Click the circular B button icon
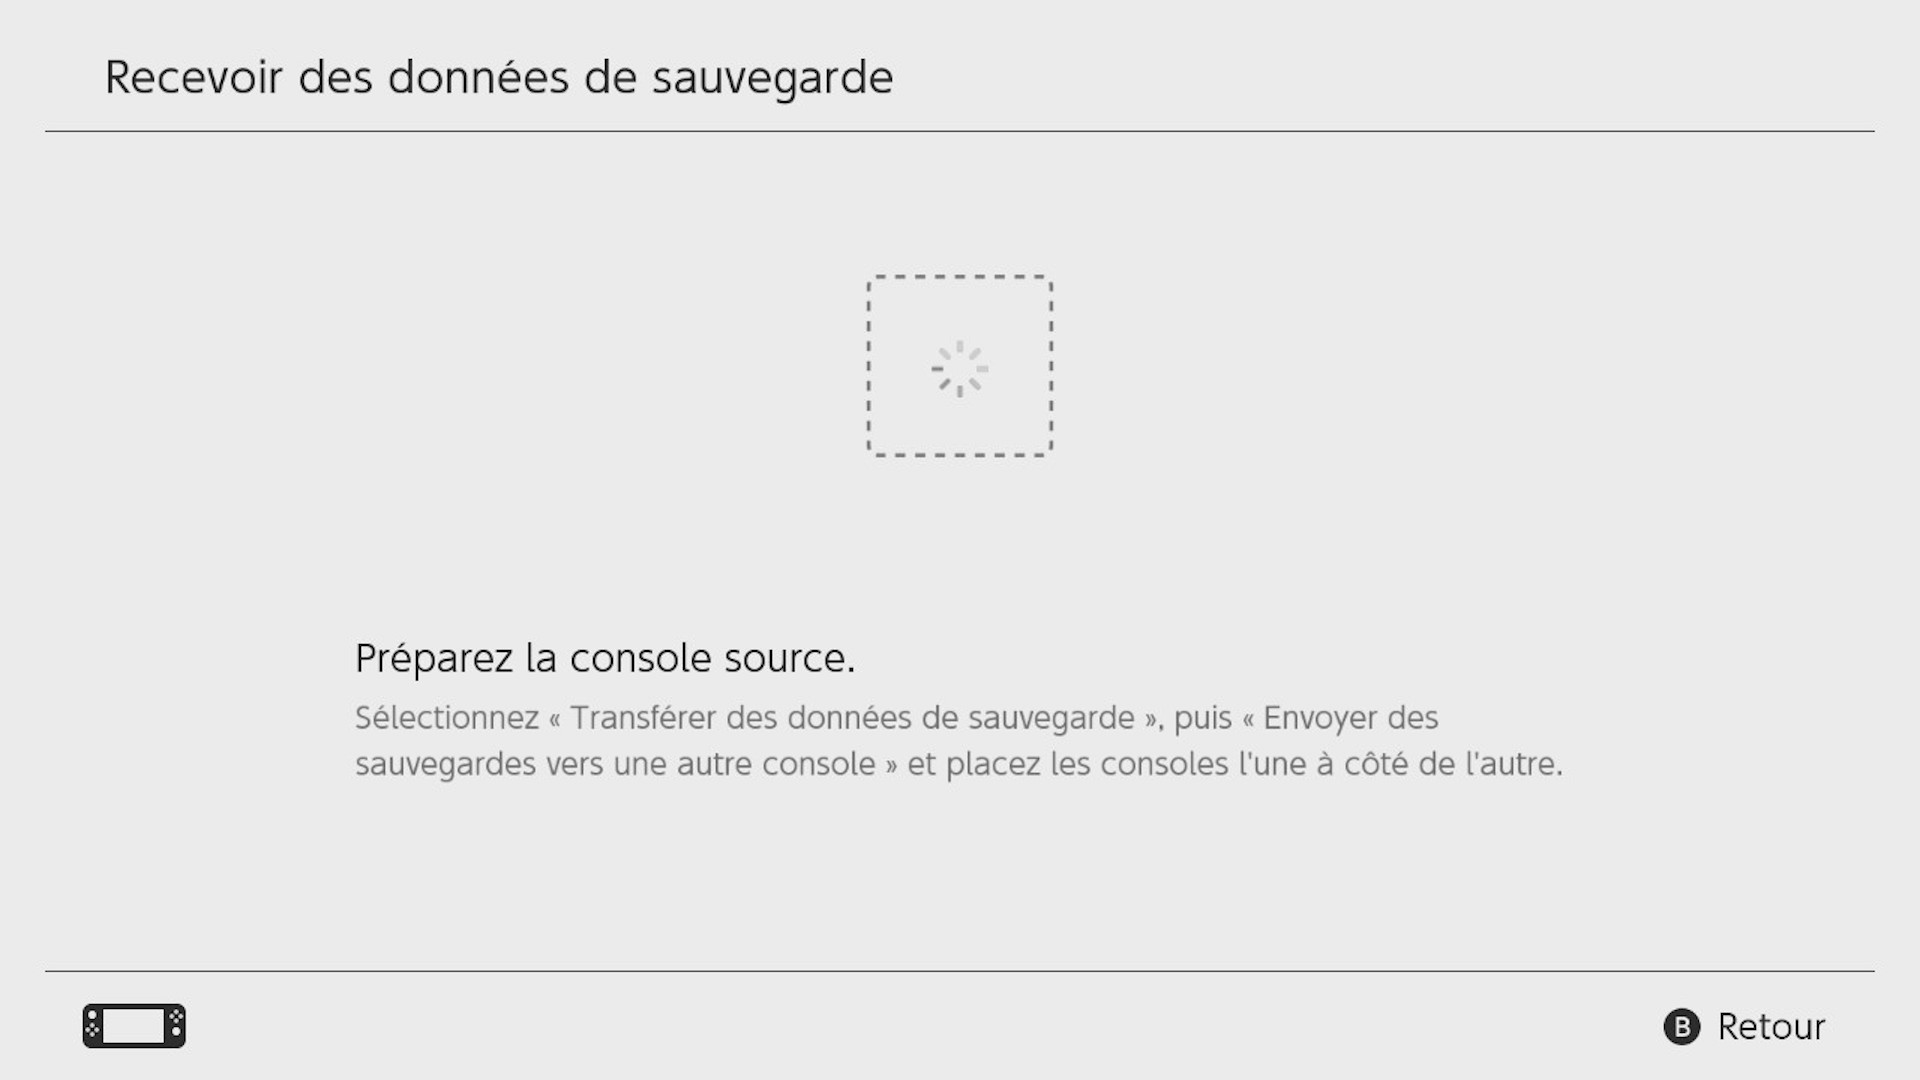Screen dimensions: 1920x1080 (x=1682, y=1027)
